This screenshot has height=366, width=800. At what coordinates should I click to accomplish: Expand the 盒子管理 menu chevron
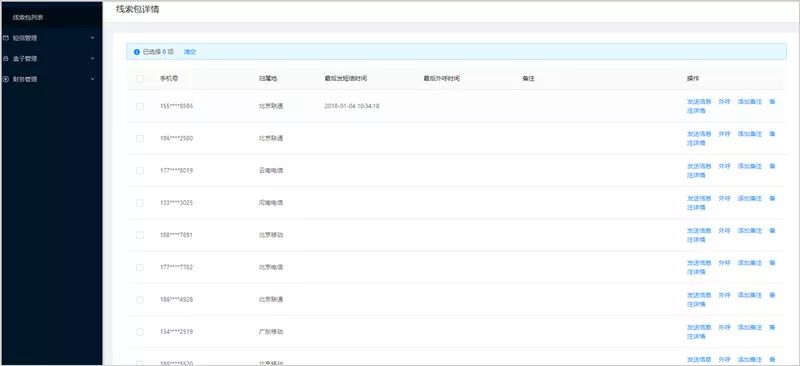click(92, 59)
